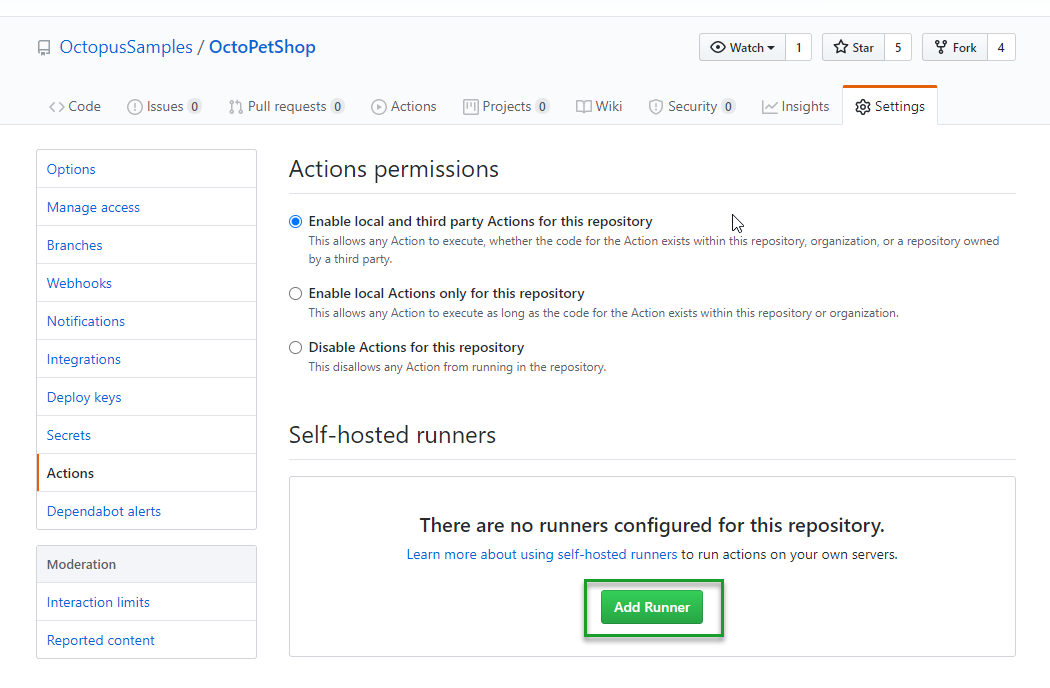The width and height of the screenshot is (1050, 688).
Task: Fork the repository
Action: (954, 48)
